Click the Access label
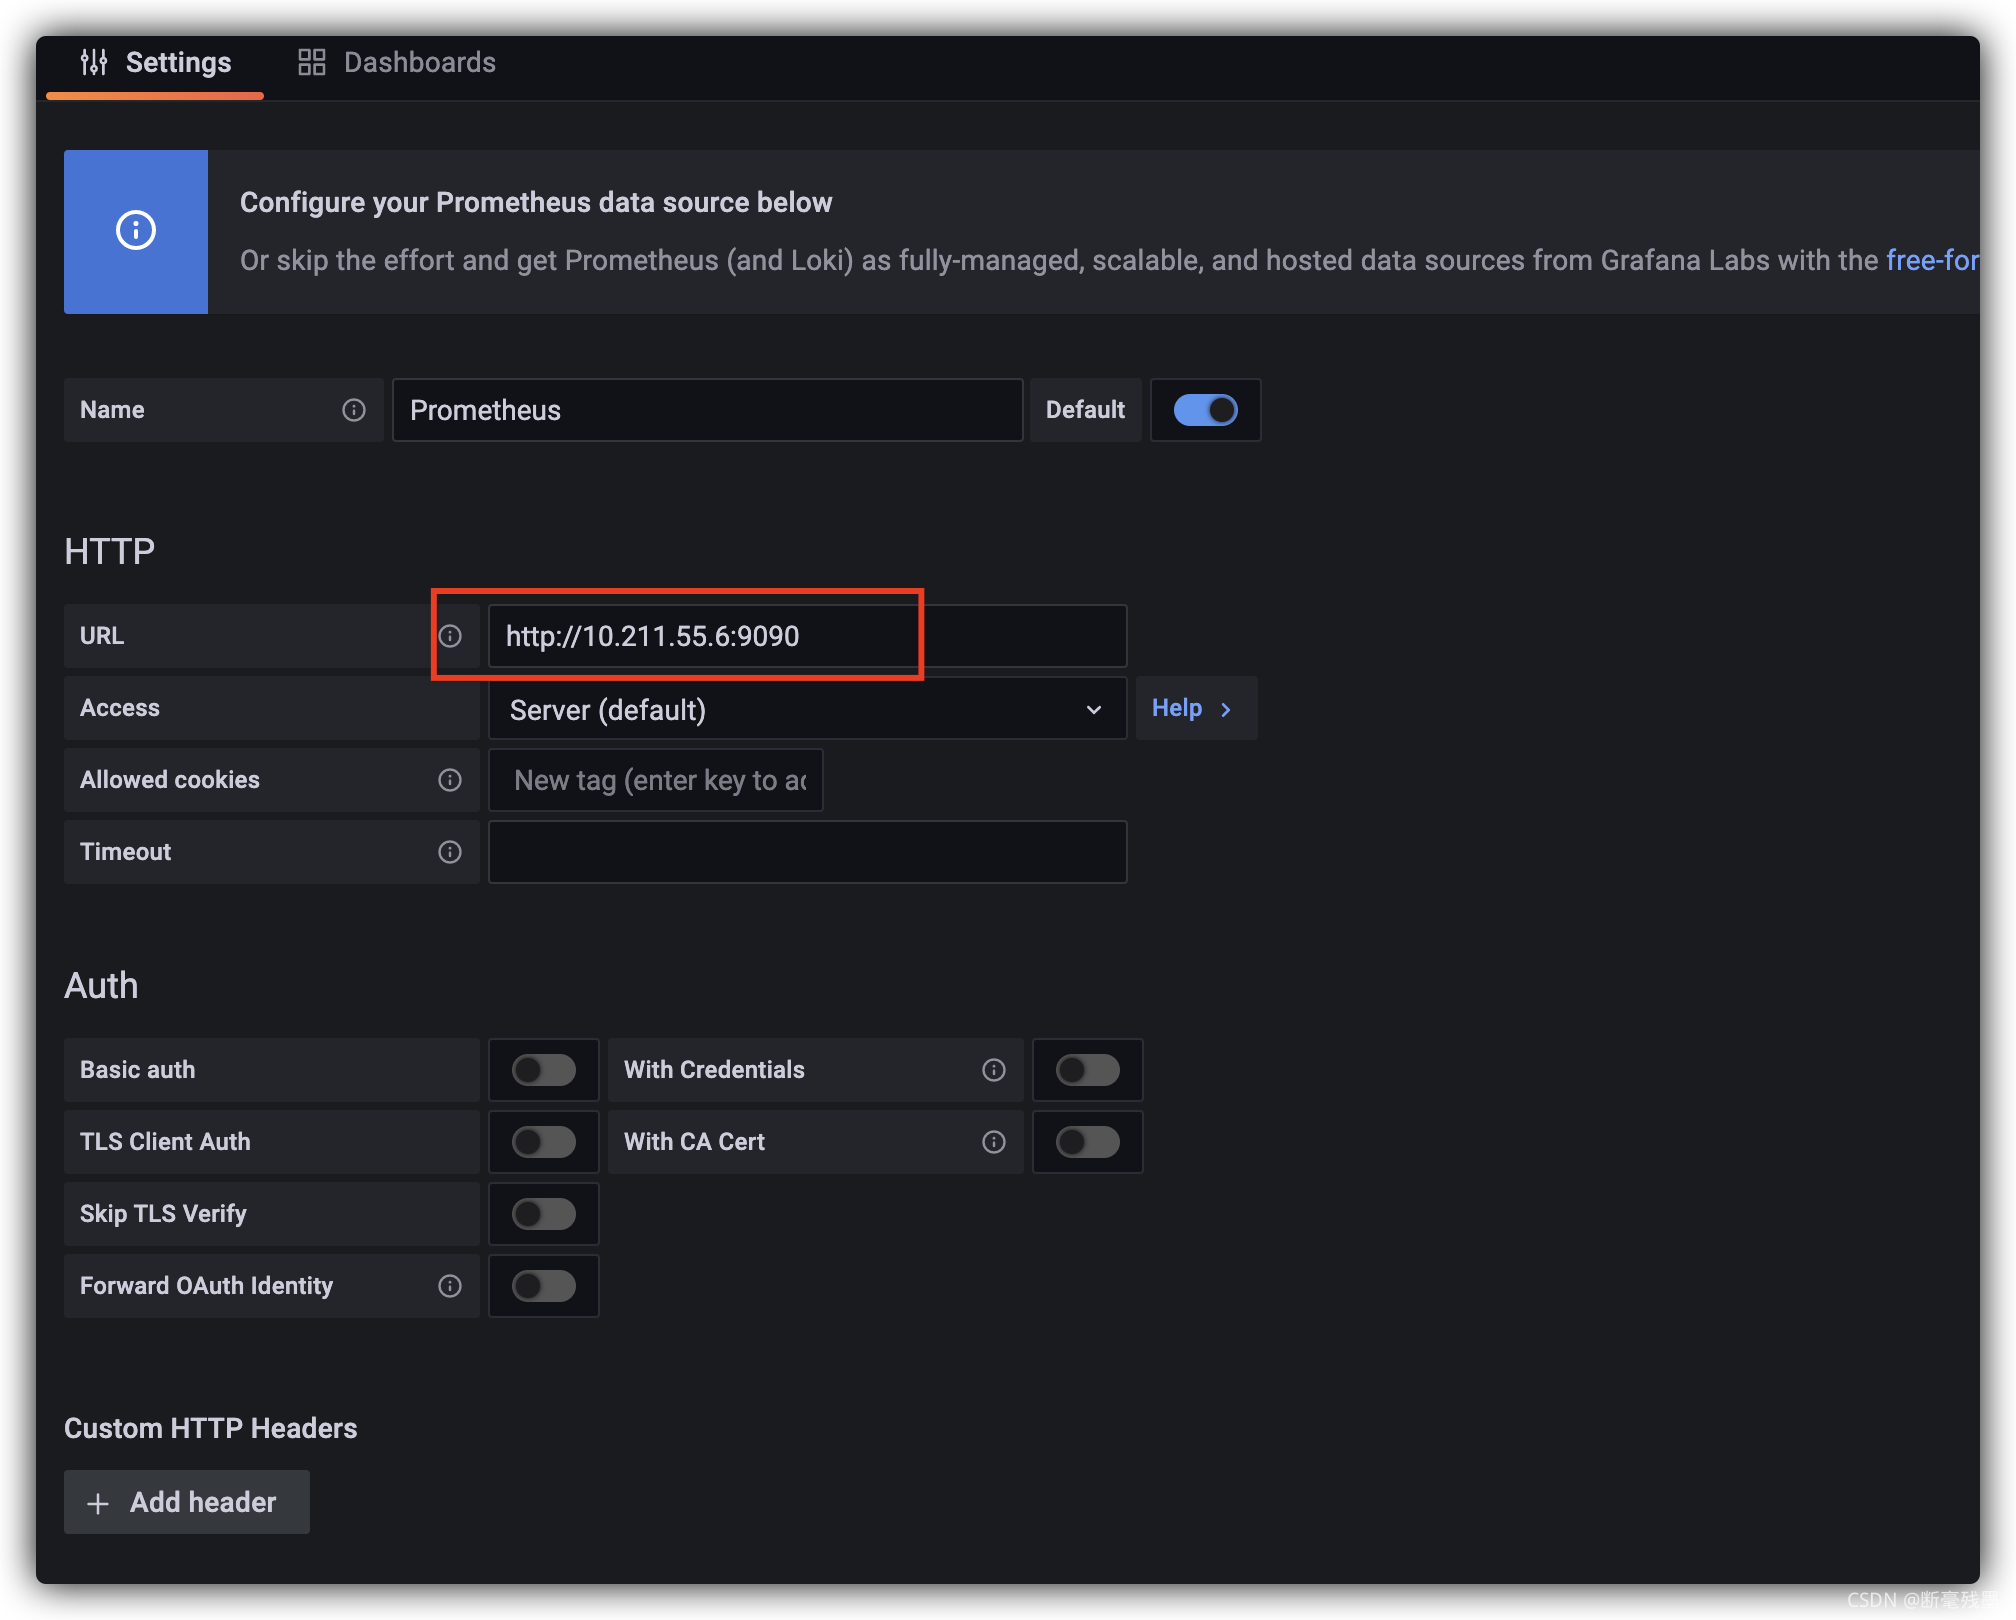 [120, 708]
